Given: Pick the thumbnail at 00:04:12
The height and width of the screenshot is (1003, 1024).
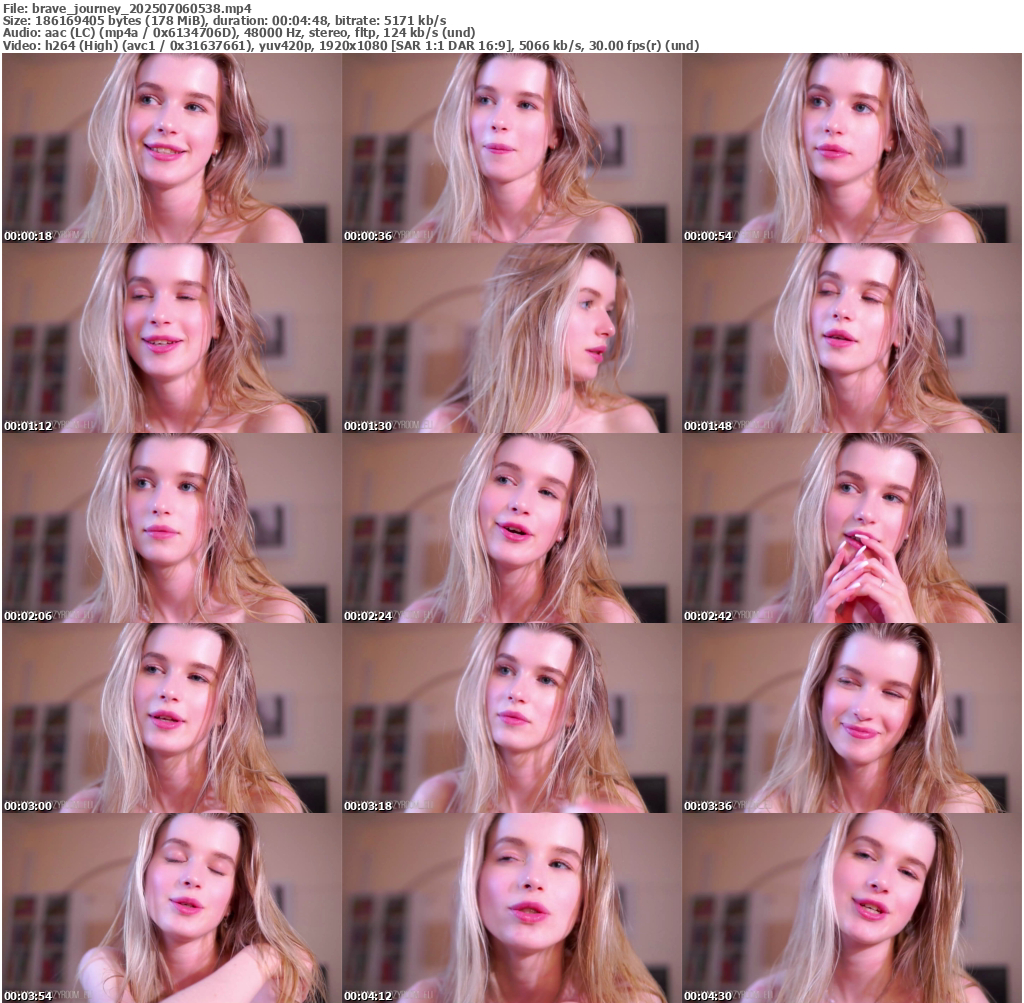Looking at the screenshot, I should pos(511,908).
